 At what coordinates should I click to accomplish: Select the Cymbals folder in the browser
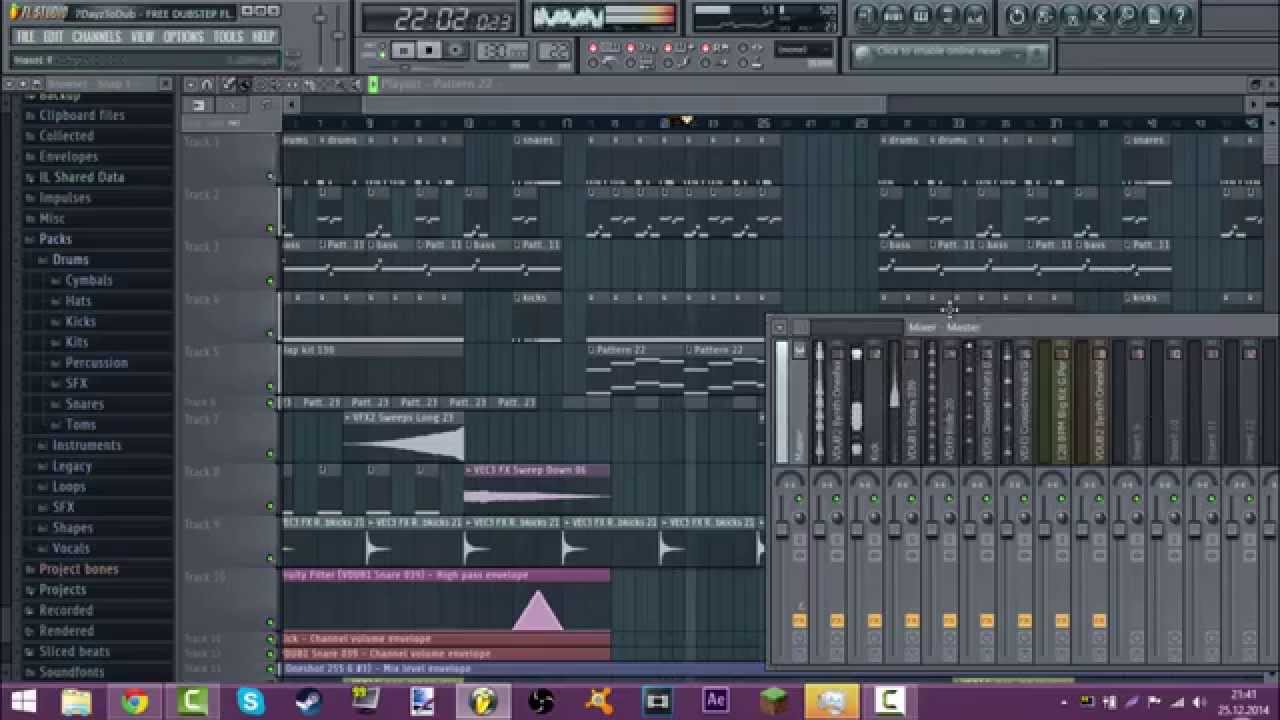coord(89,281)
